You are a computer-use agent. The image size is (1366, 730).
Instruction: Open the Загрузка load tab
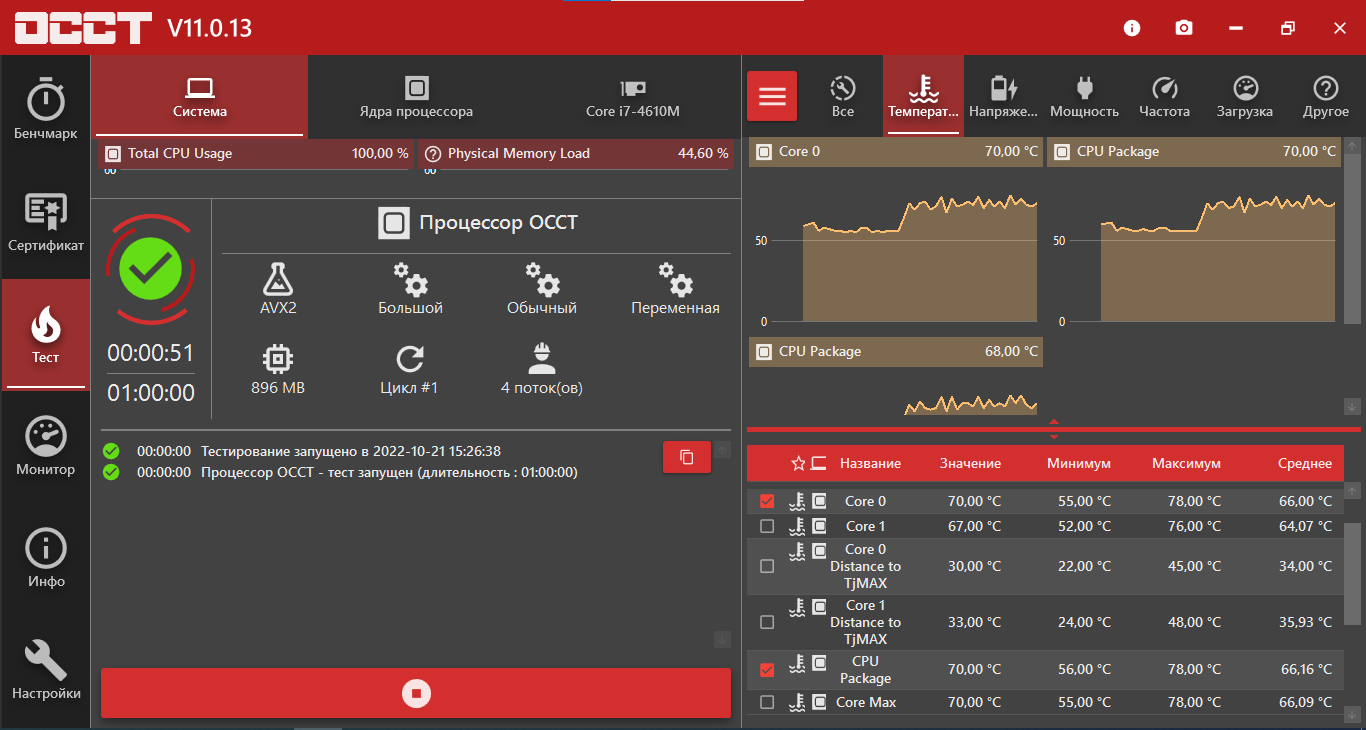coord(1245,96)
